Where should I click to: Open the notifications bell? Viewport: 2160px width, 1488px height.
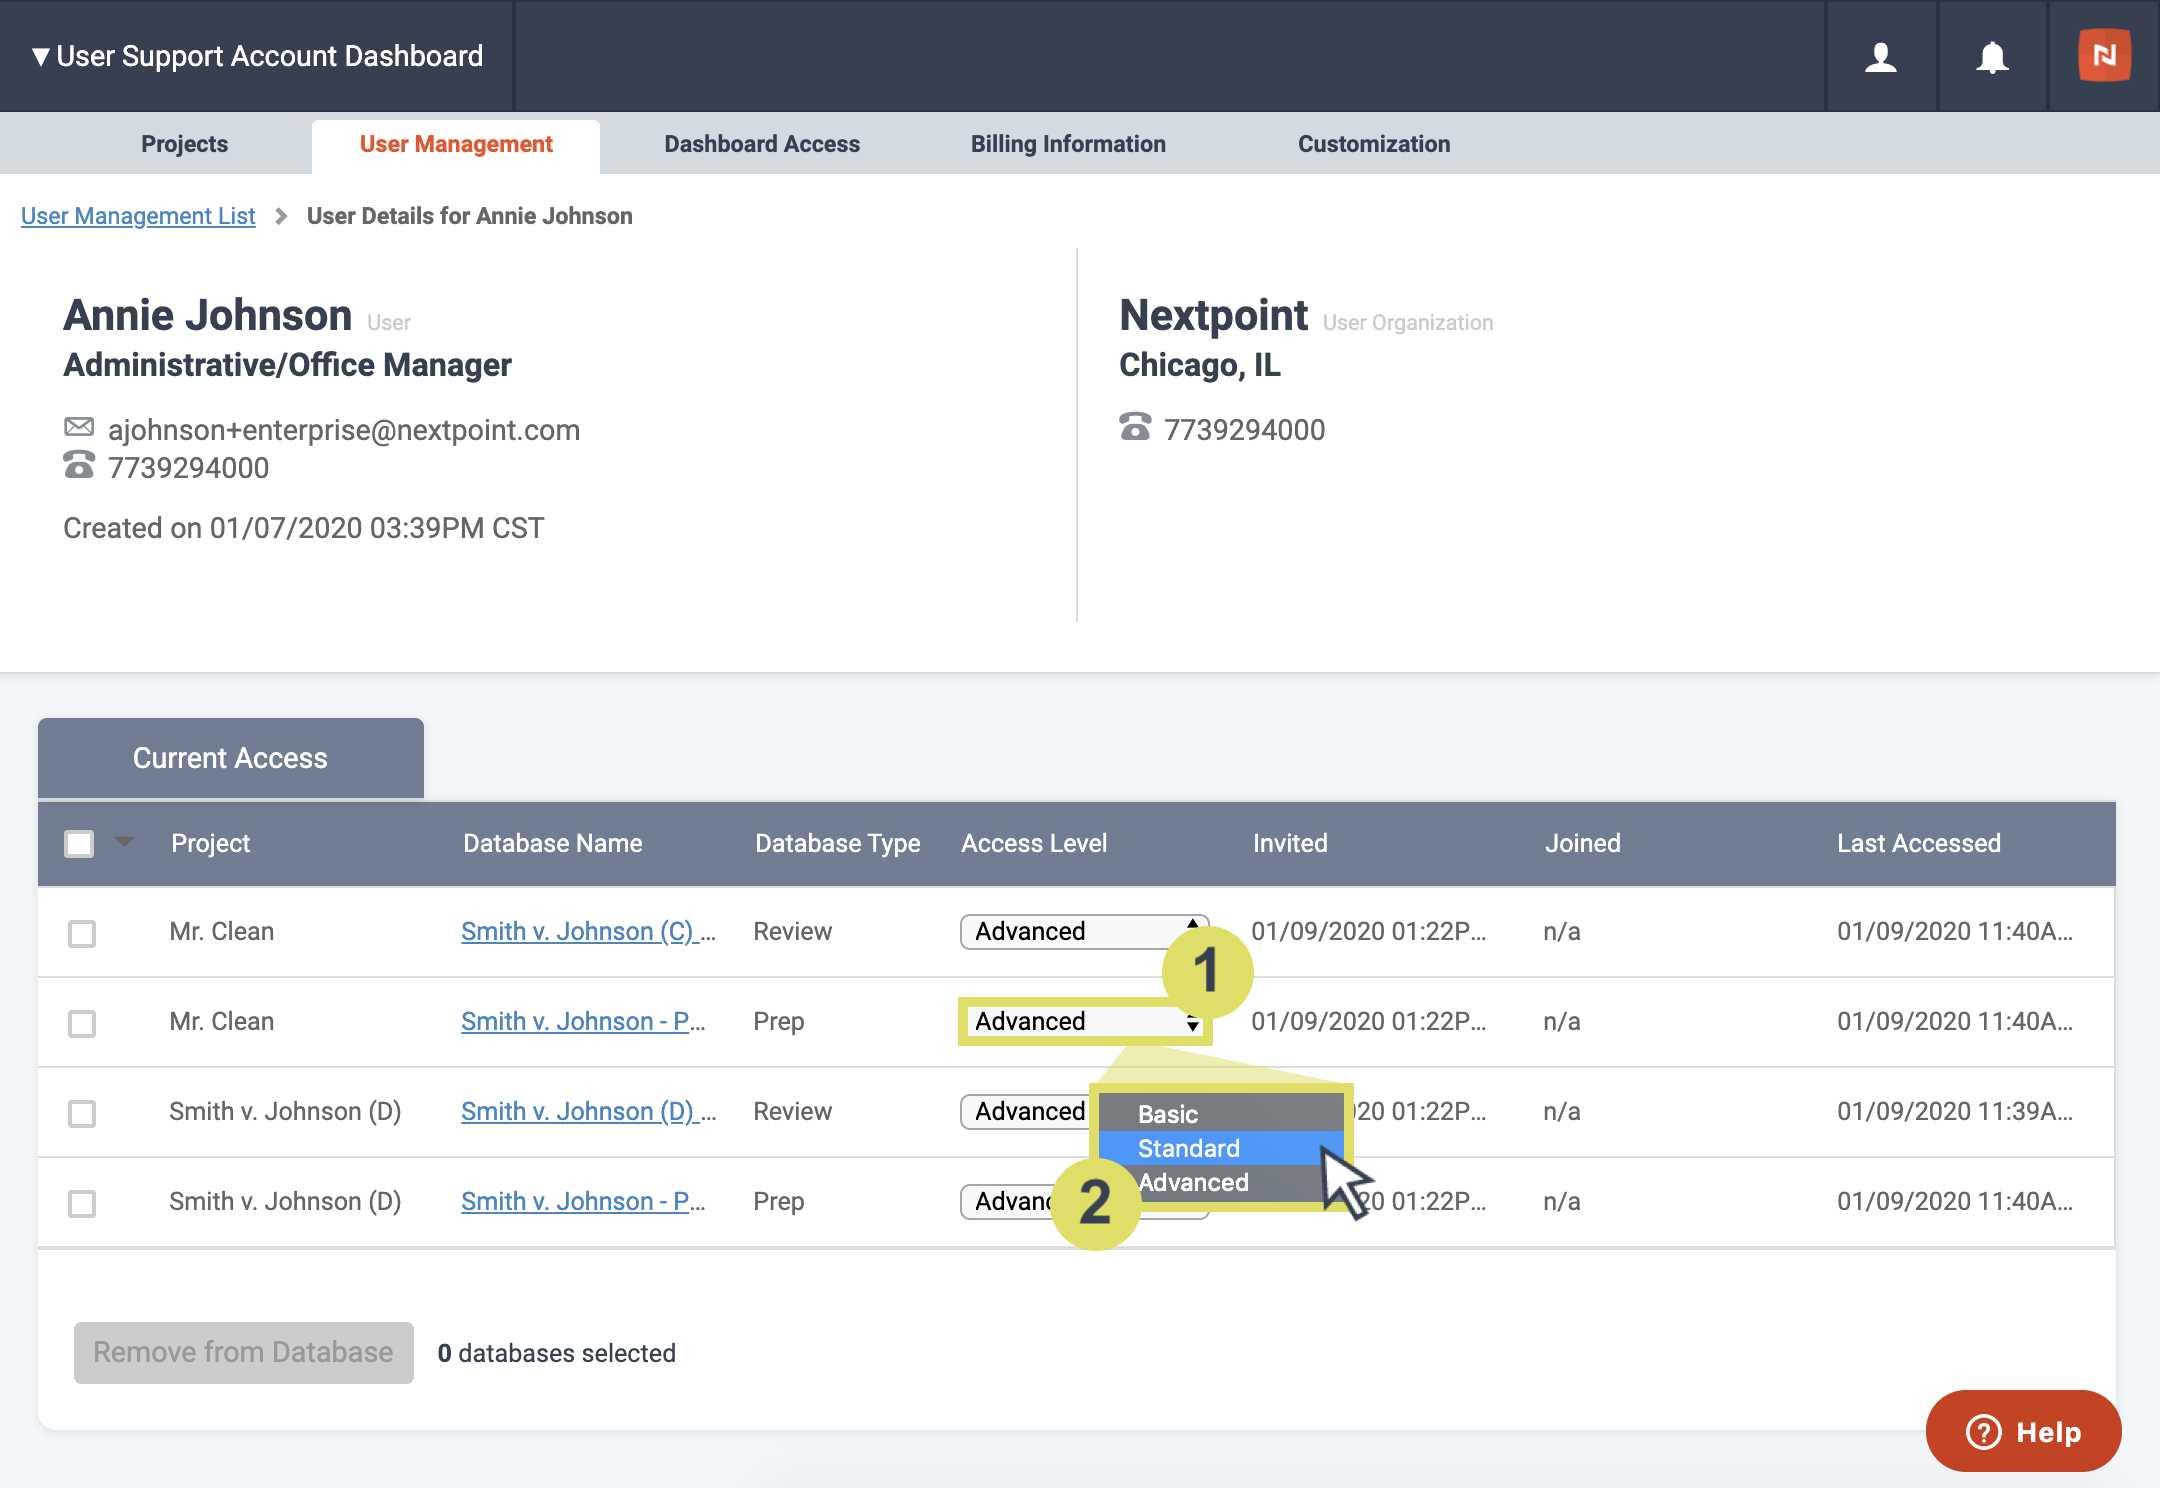pyautogui.click(x=1992, y=57)
